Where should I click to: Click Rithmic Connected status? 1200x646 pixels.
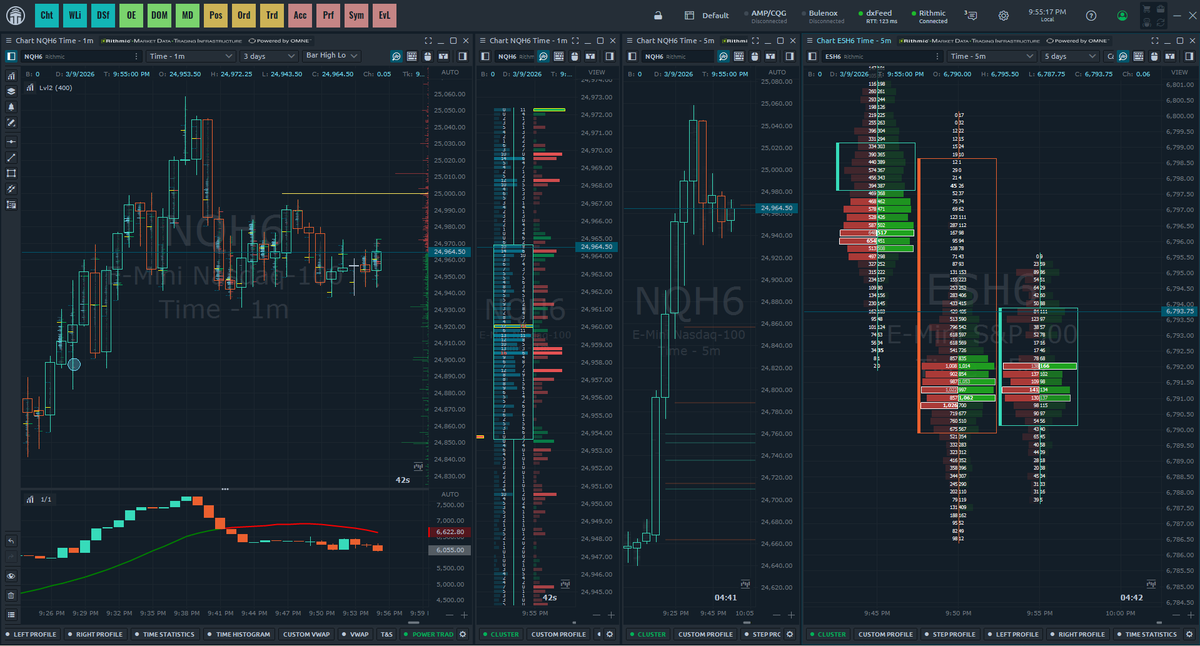pyautogui.click(x=928, y=16)
